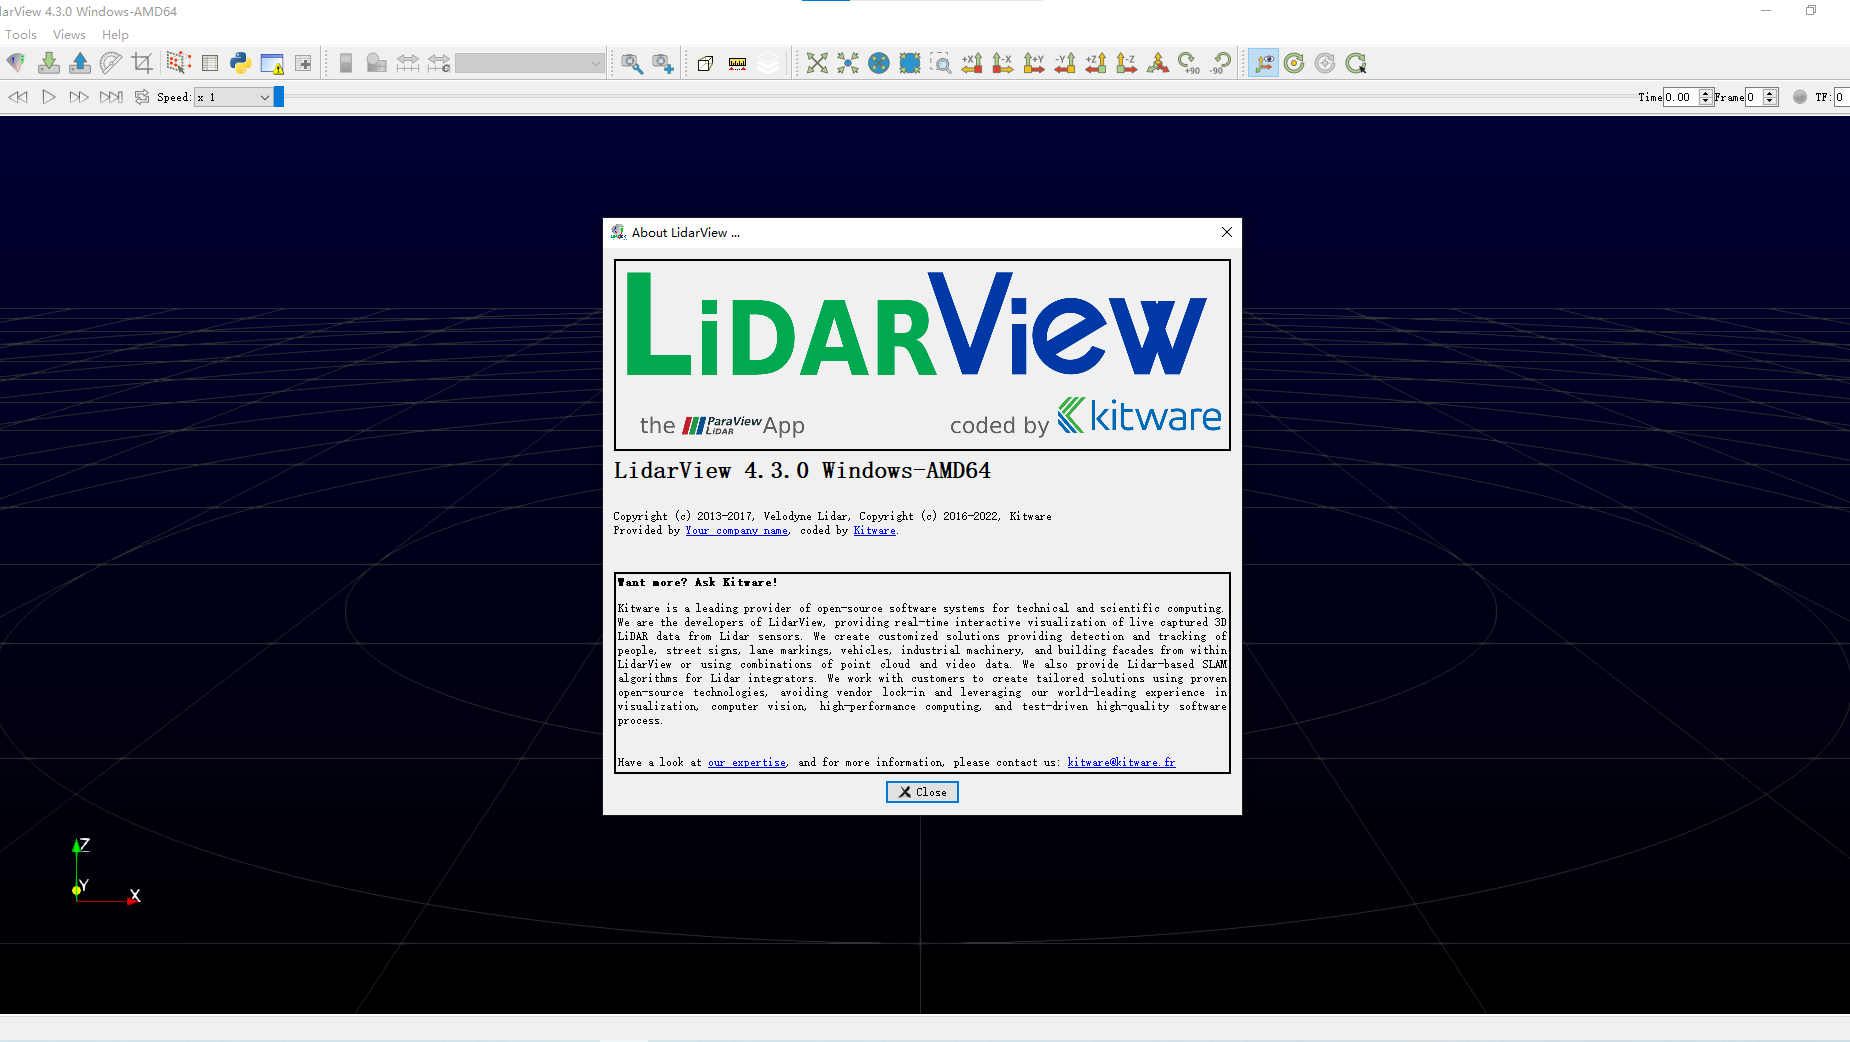Click the blue square fit view icon
The image size is (1850, 1042).
(x=910, y=63)
